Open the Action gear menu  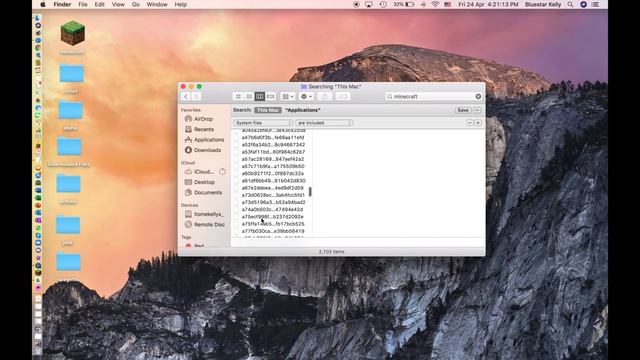(x=306, y=96)
